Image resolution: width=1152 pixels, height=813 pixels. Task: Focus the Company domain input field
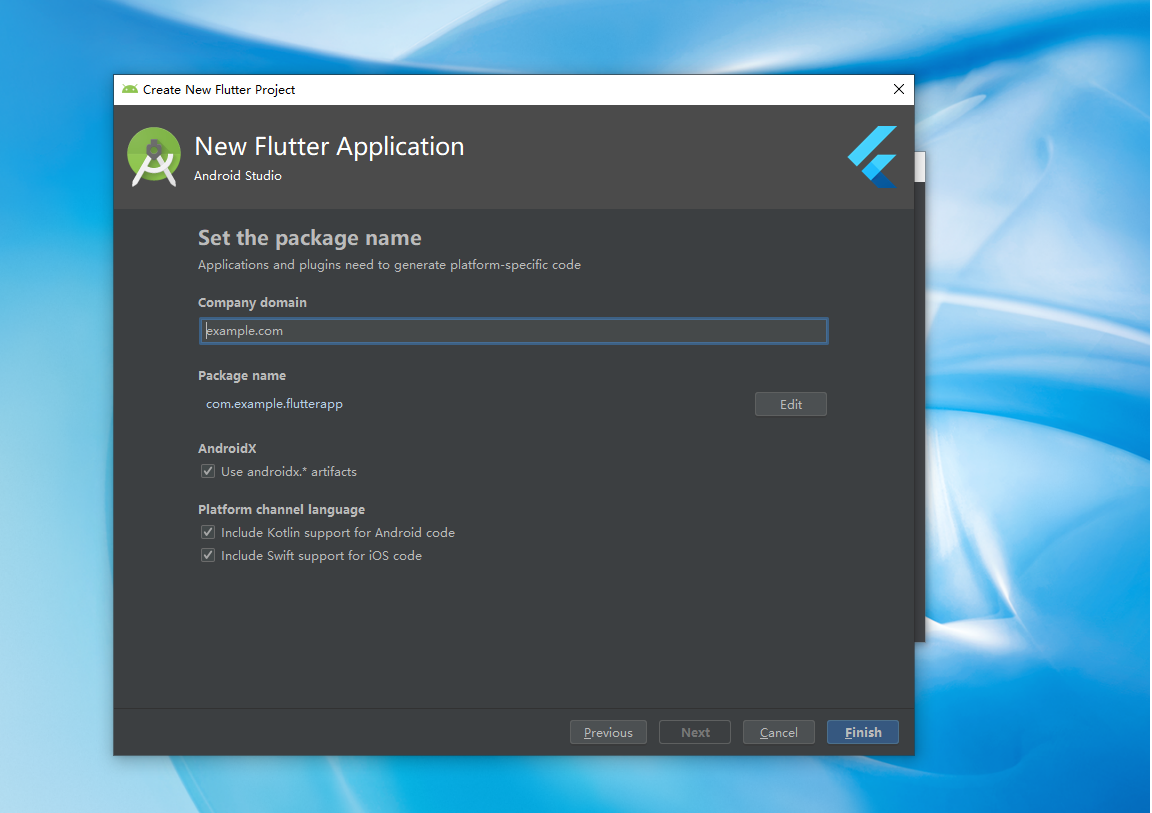[514, 330]
